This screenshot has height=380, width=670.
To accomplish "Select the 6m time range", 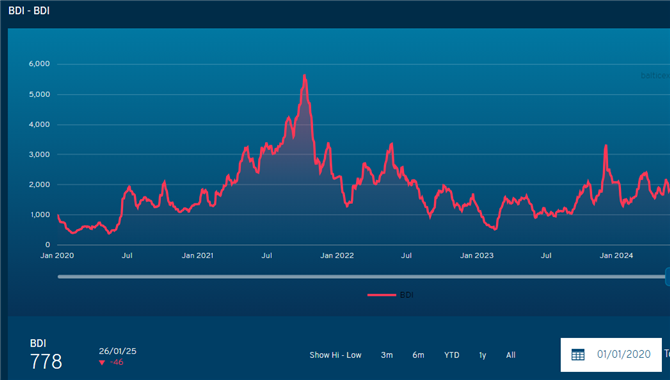I will point(418,355).
